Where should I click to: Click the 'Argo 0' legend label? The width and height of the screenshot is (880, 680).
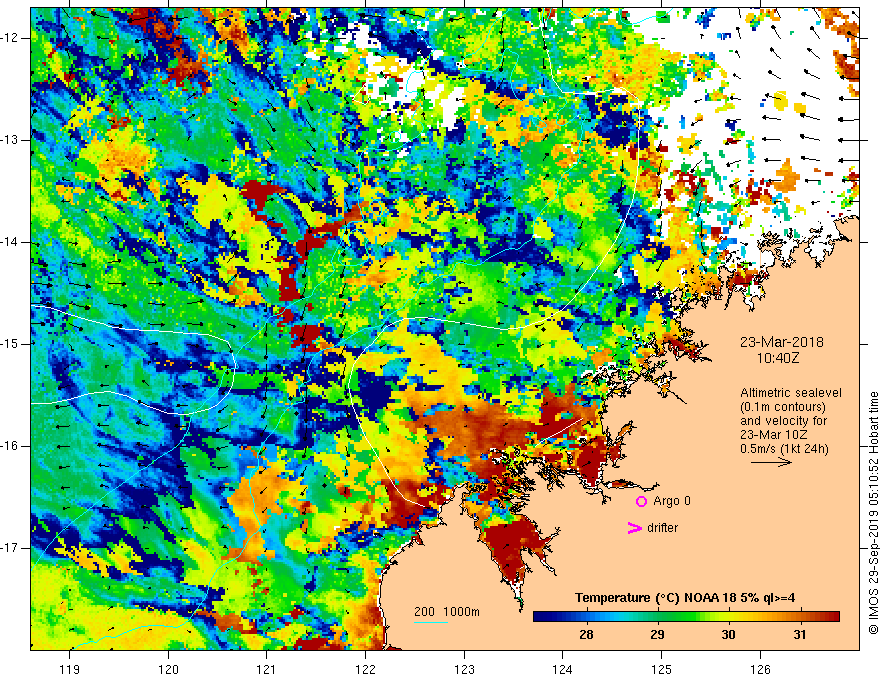pos(672,501)
